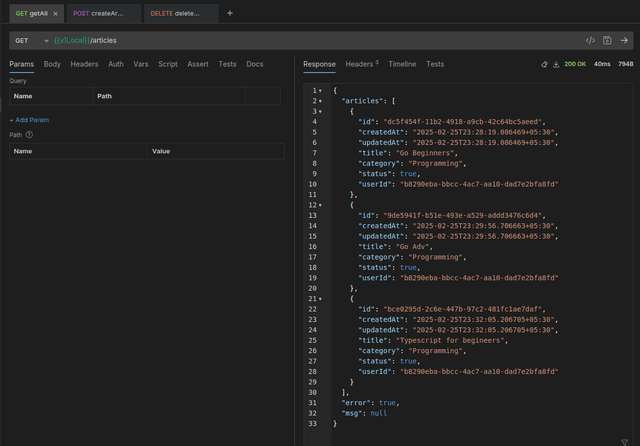Image resolution: width=640 pixels, height=446 pixels.
Task: Open a new request tab with plus
Action: tap(230, 13)
